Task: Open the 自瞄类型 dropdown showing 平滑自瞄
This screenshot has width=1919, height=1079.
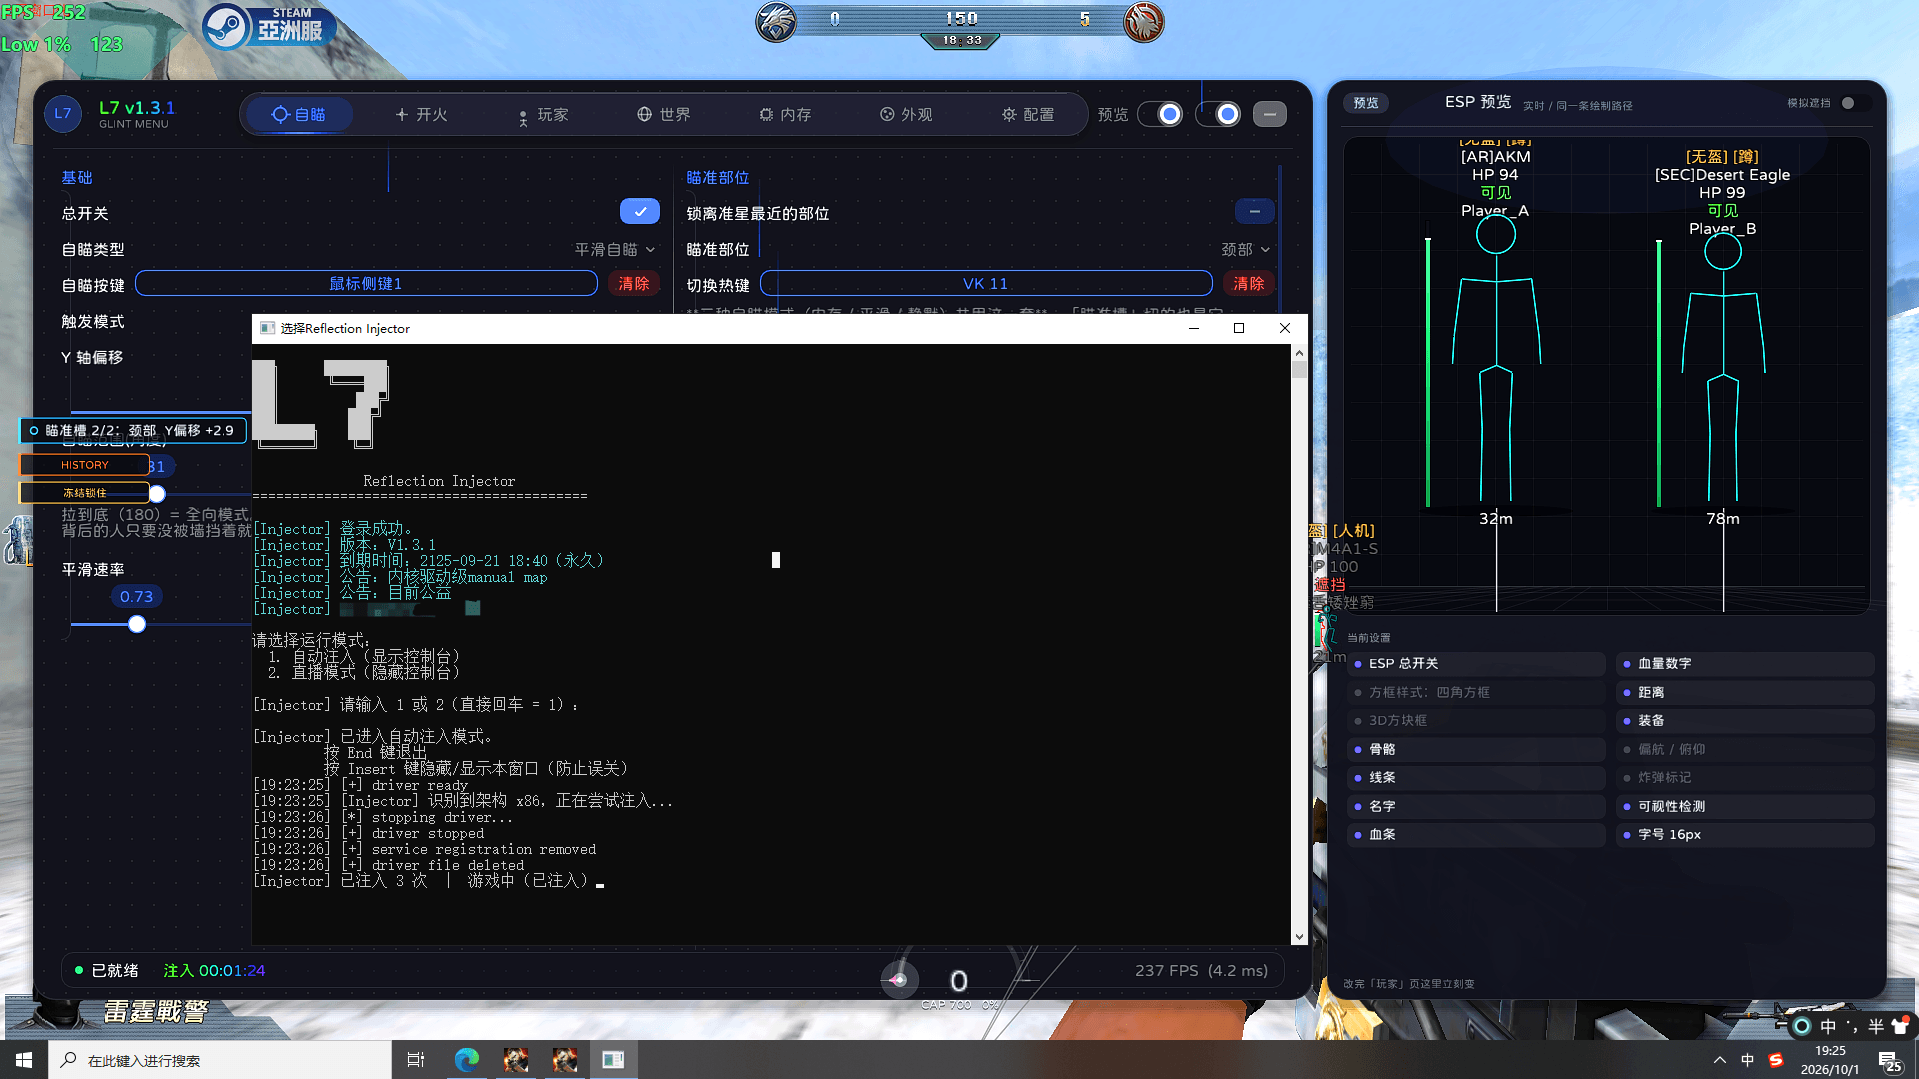Action: (615, 250)
